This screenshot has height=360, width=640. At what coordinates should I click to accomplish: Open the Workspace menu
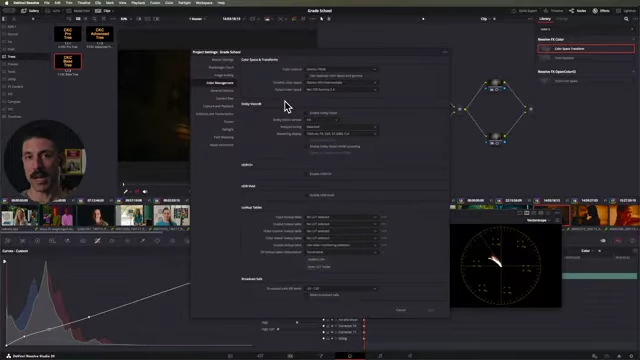point(204,2)
